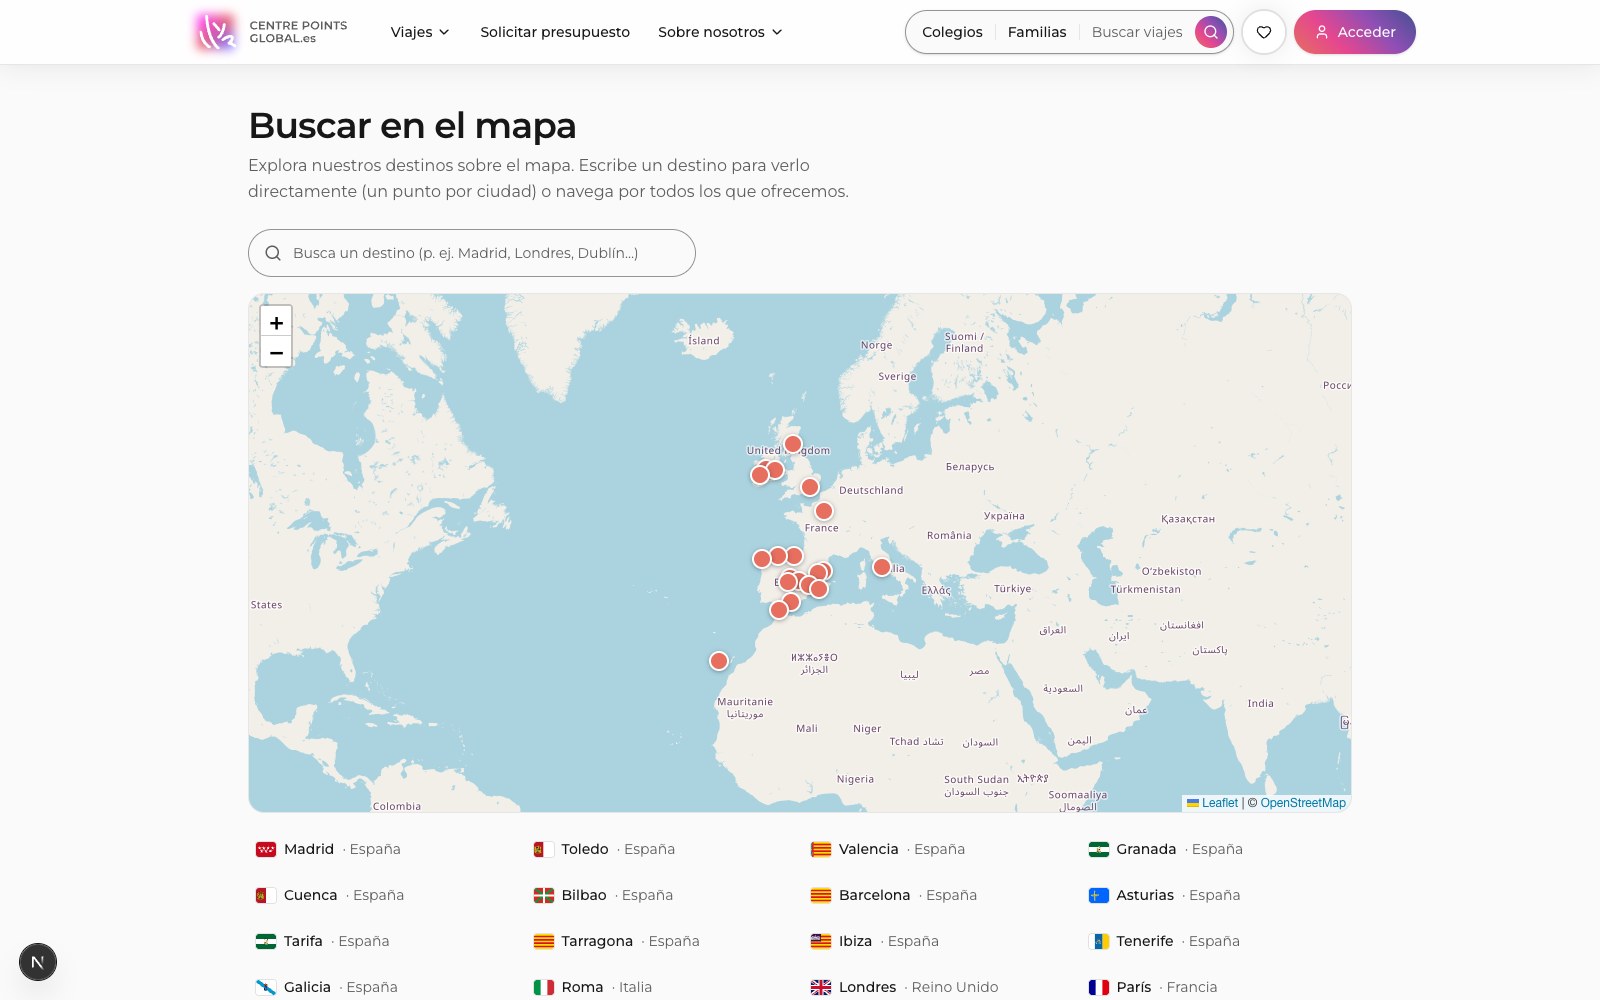Select Valencia from the destination list
Viewport: 1600px width, 1000px height.
coord(888,849)
